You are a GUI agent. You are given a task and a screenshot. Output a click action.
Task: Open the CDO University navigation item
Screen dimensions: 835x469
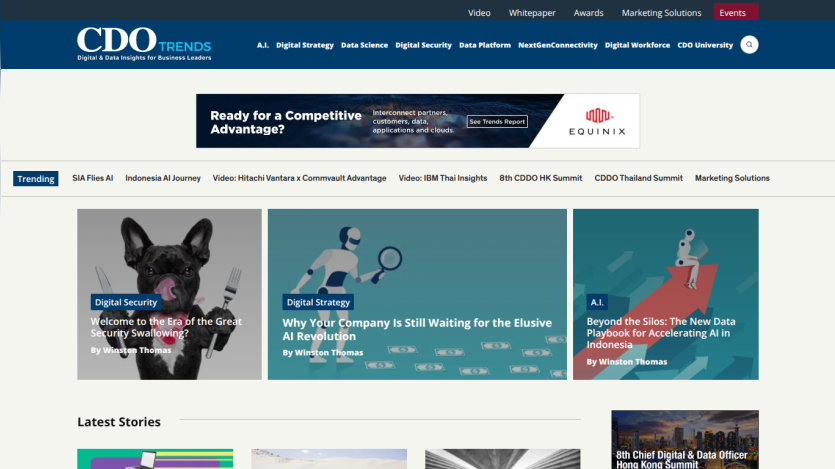tap(705, 45)
